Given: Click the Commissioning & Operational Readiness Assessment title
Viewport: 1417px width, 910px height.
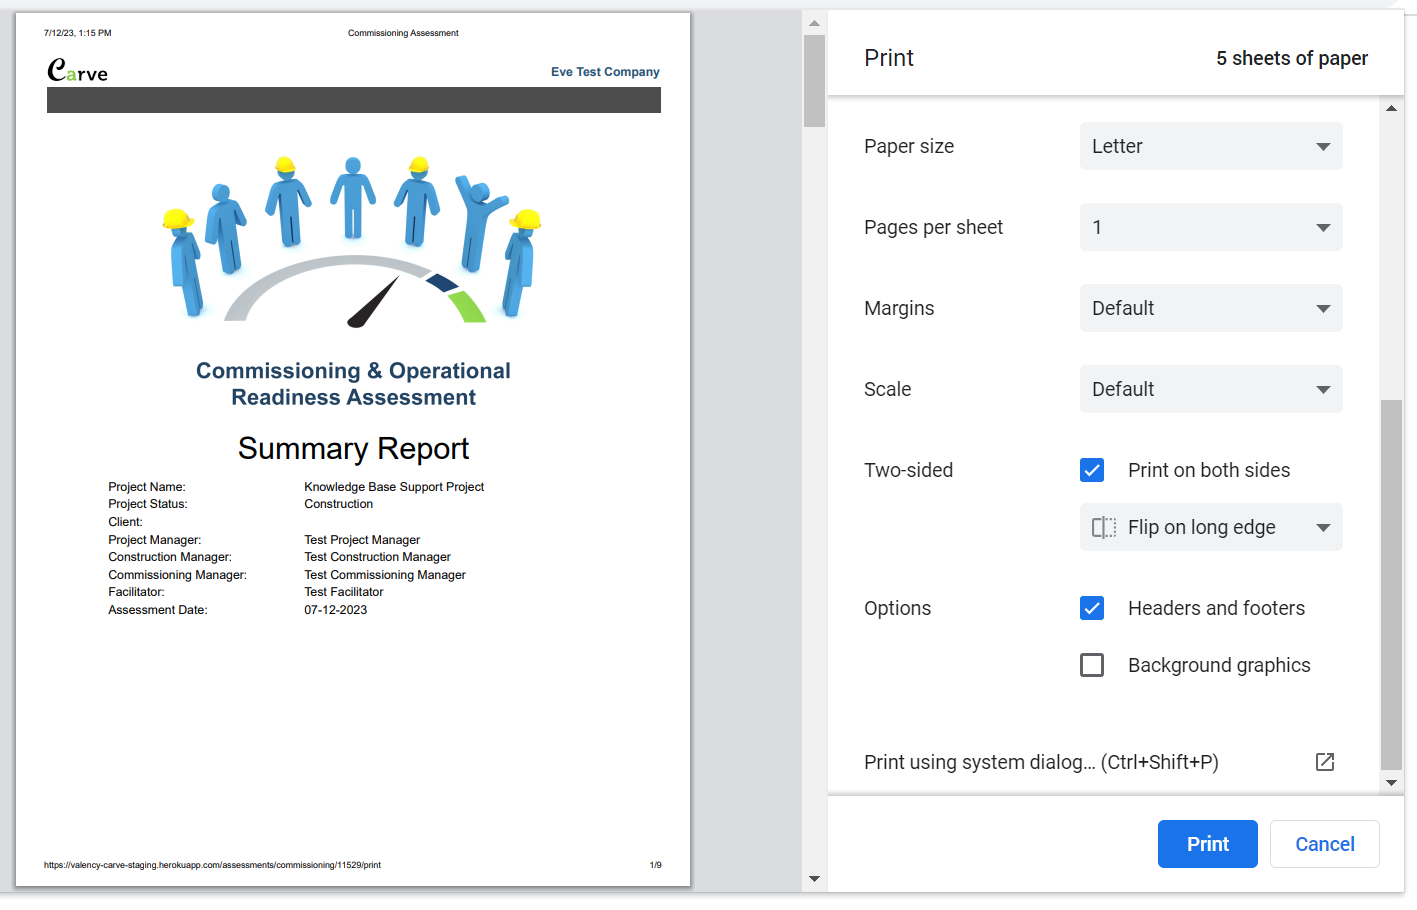Looking at the screenshot, I should point(353,384).
